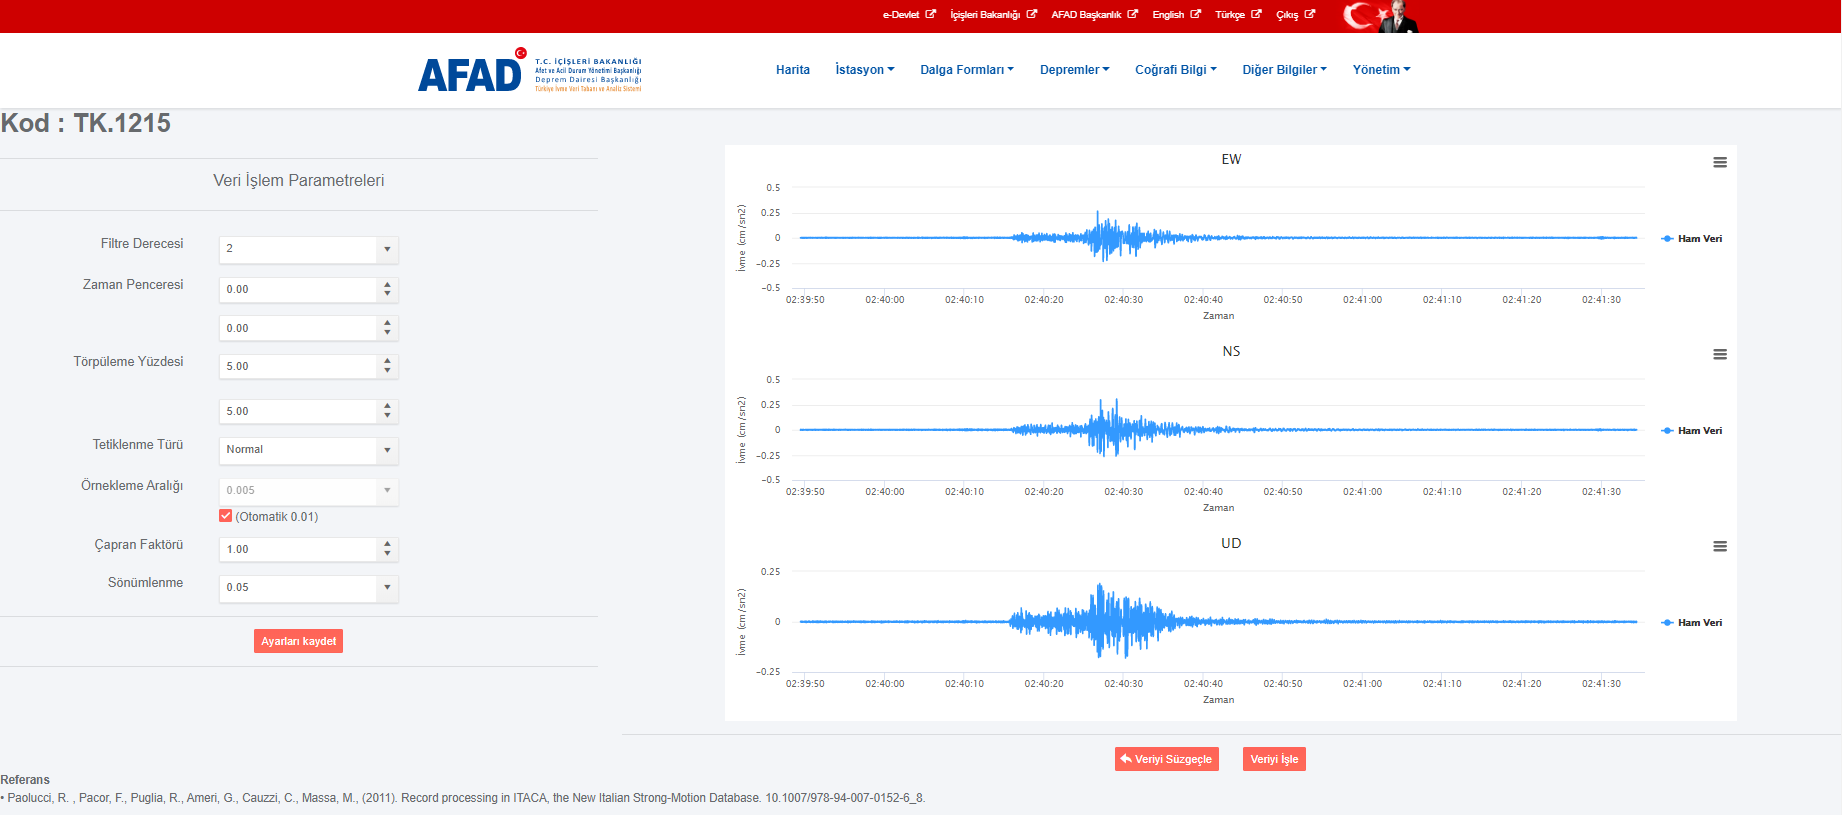
Task: Open the UD chart hamburger menu
Action: 1720,546
